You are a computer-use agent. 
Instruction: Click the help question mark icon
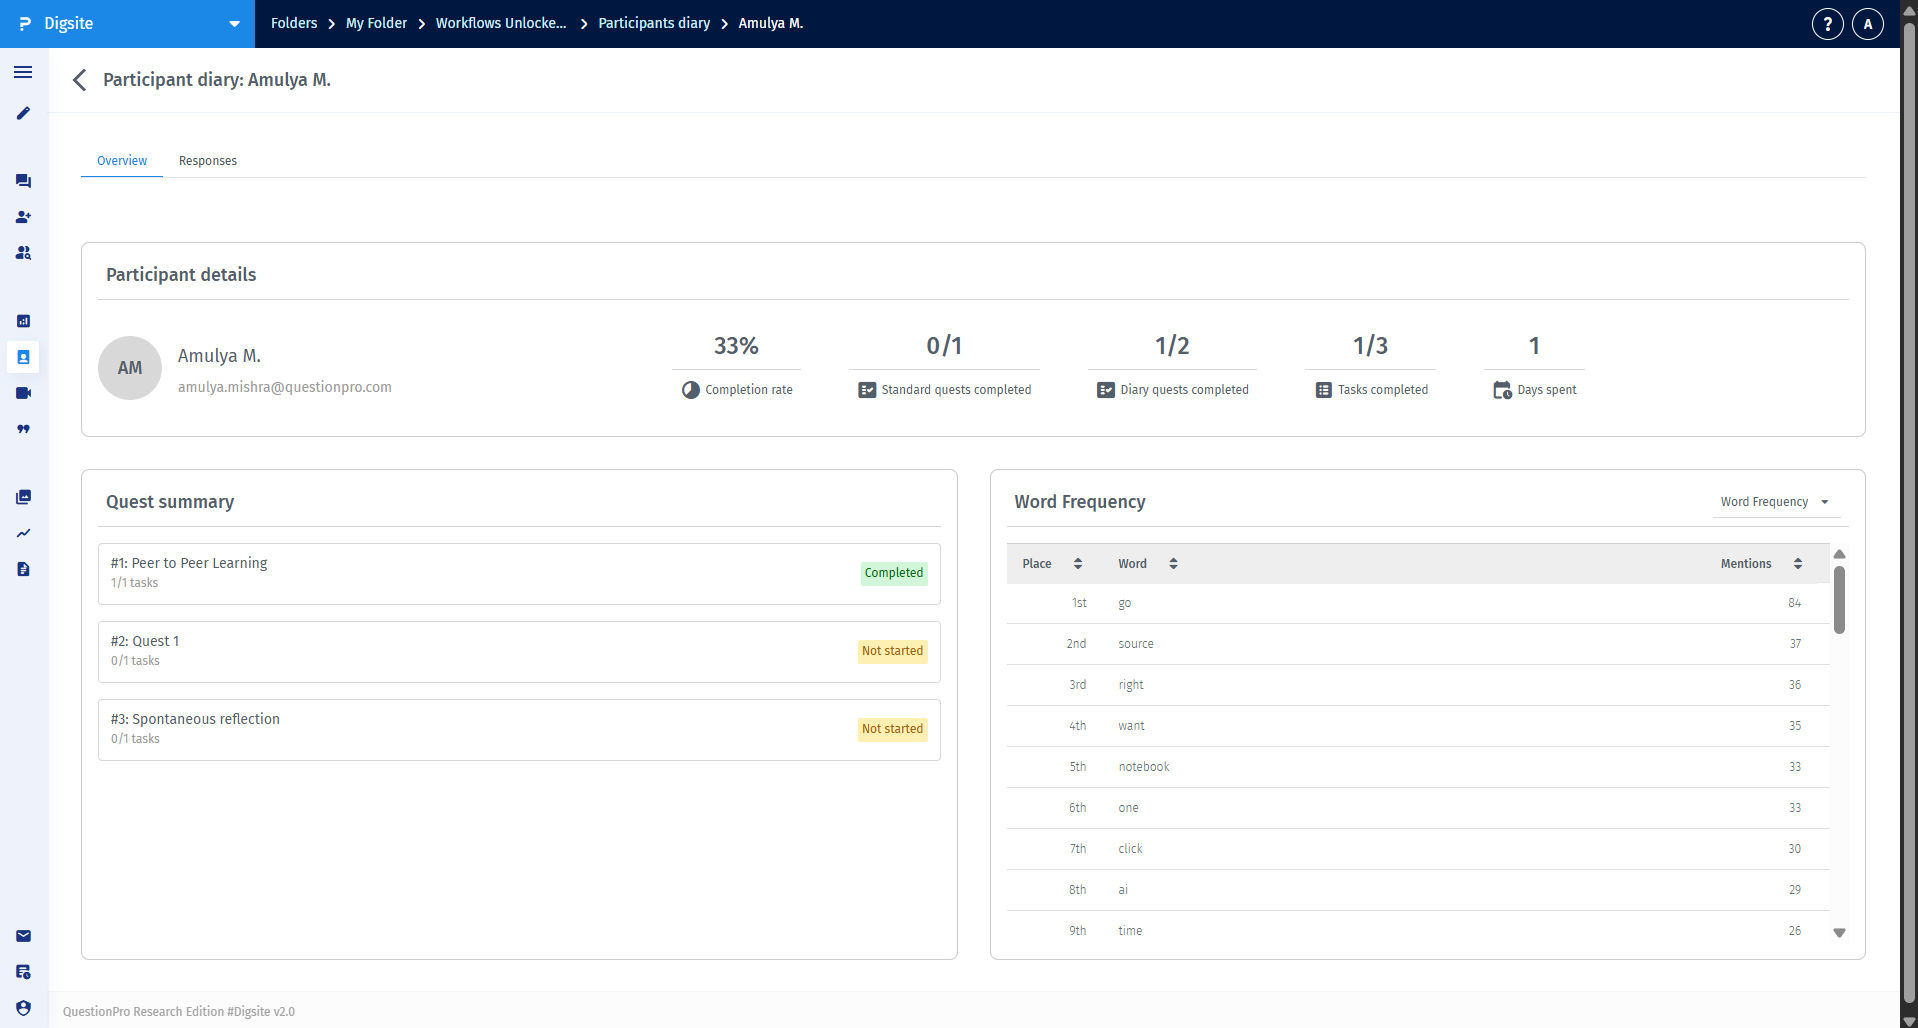tap(1827, 24)
